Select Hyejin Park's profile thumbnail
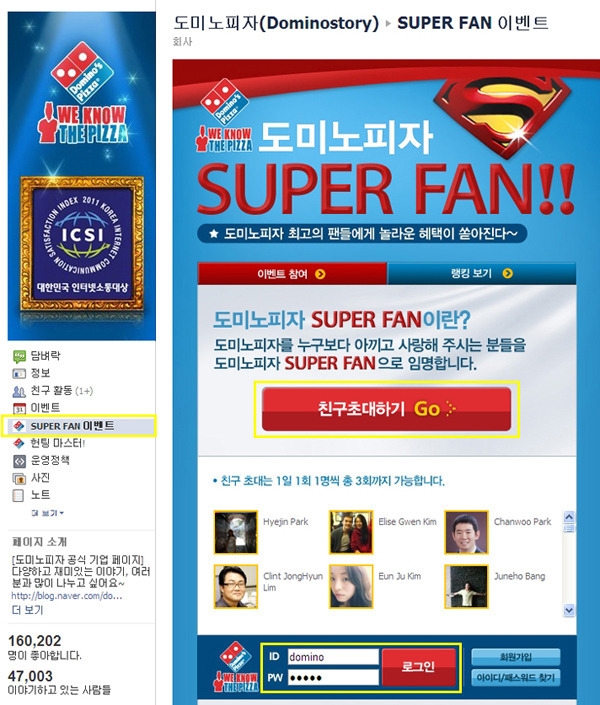This screenshot has height=705, width=600. pos(236,532)
